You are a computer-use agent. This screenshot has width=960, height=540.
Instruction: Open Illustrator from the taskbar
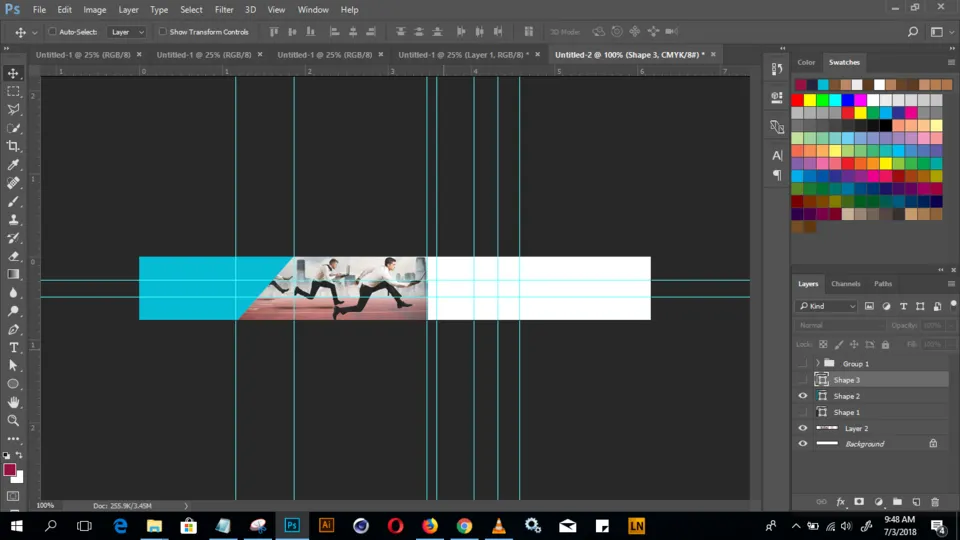pyautogui.click(x=326, y=526)
